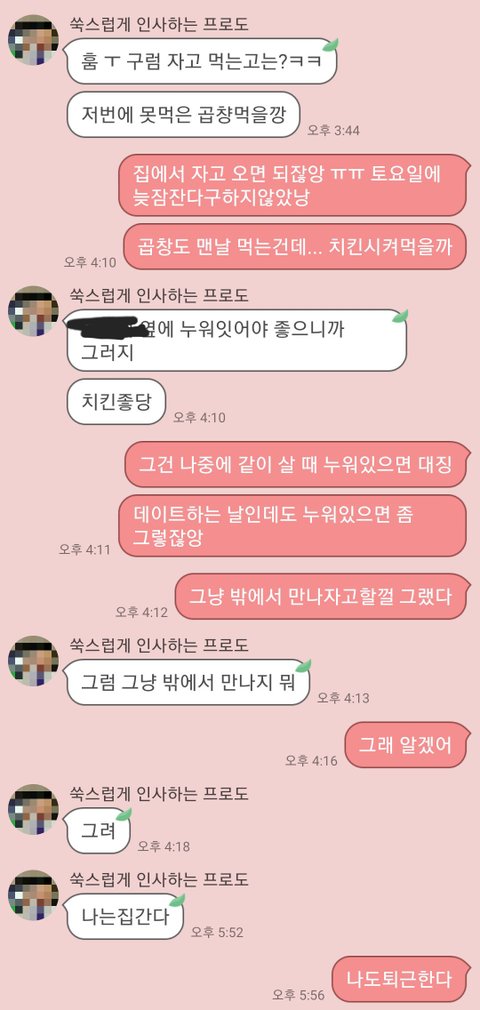Tap the leaf icon on the first message bubble
Viewport: 480px width, 1010px height.
pyautogui.click(x=331, y=44)
